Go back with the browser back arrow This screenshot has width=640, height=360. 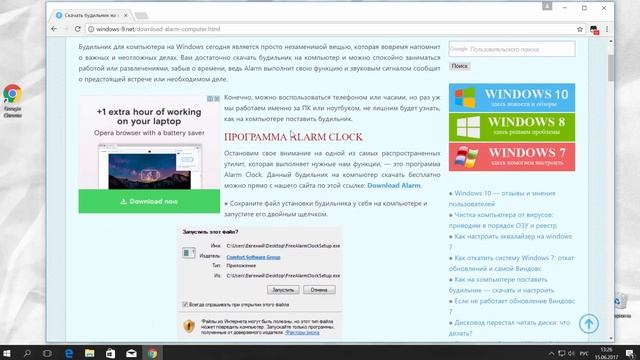(x=54, y=29)
